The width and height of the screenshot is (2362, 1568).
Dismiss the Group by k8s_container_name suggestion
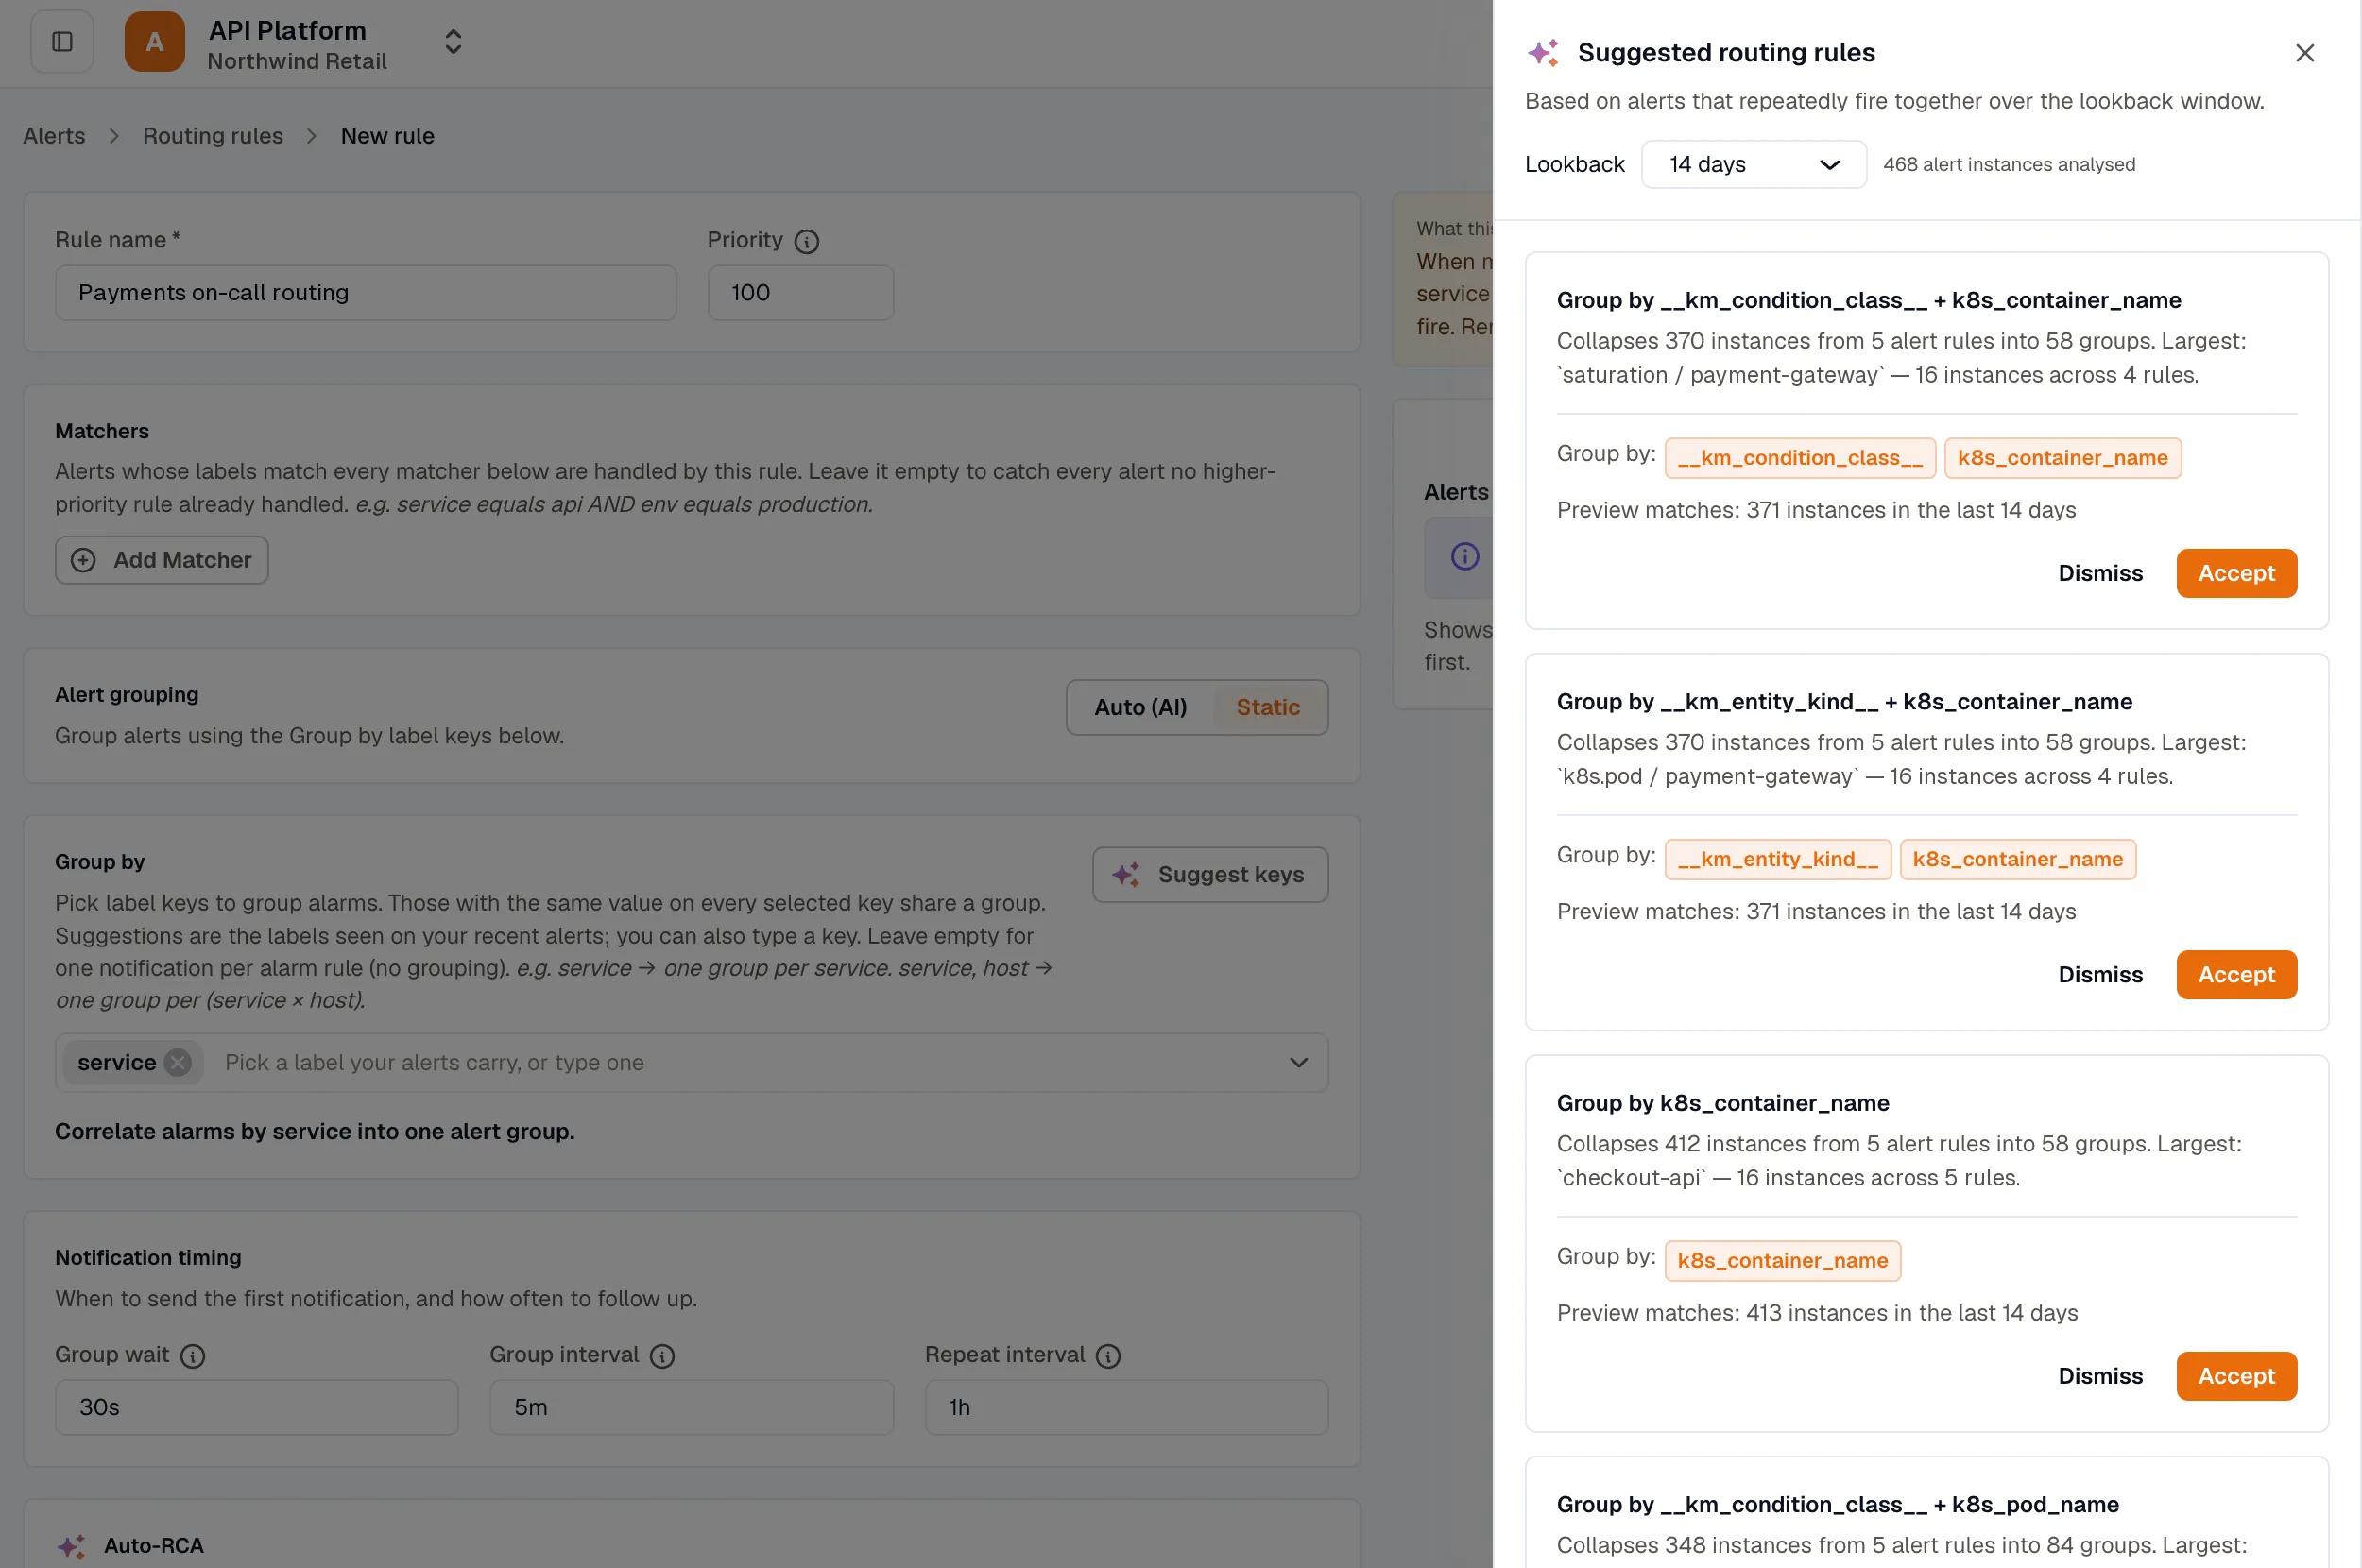[x=2100, y=1376]
